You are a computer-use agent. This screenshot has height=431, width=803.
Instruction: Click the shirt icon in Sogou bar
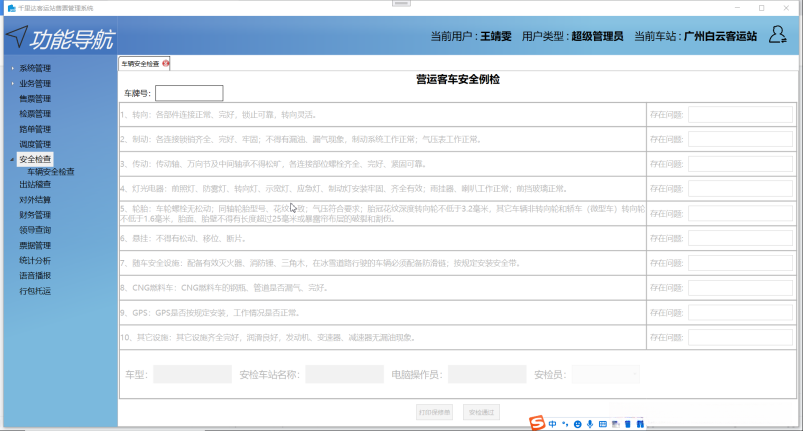point(628,424)
